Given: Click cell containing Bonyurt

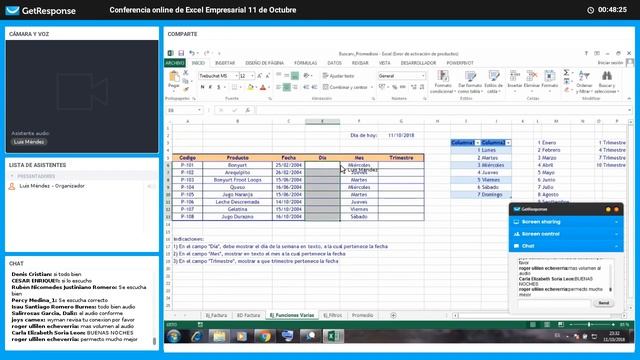Looking at the screenshot, I should coord(238,165).
